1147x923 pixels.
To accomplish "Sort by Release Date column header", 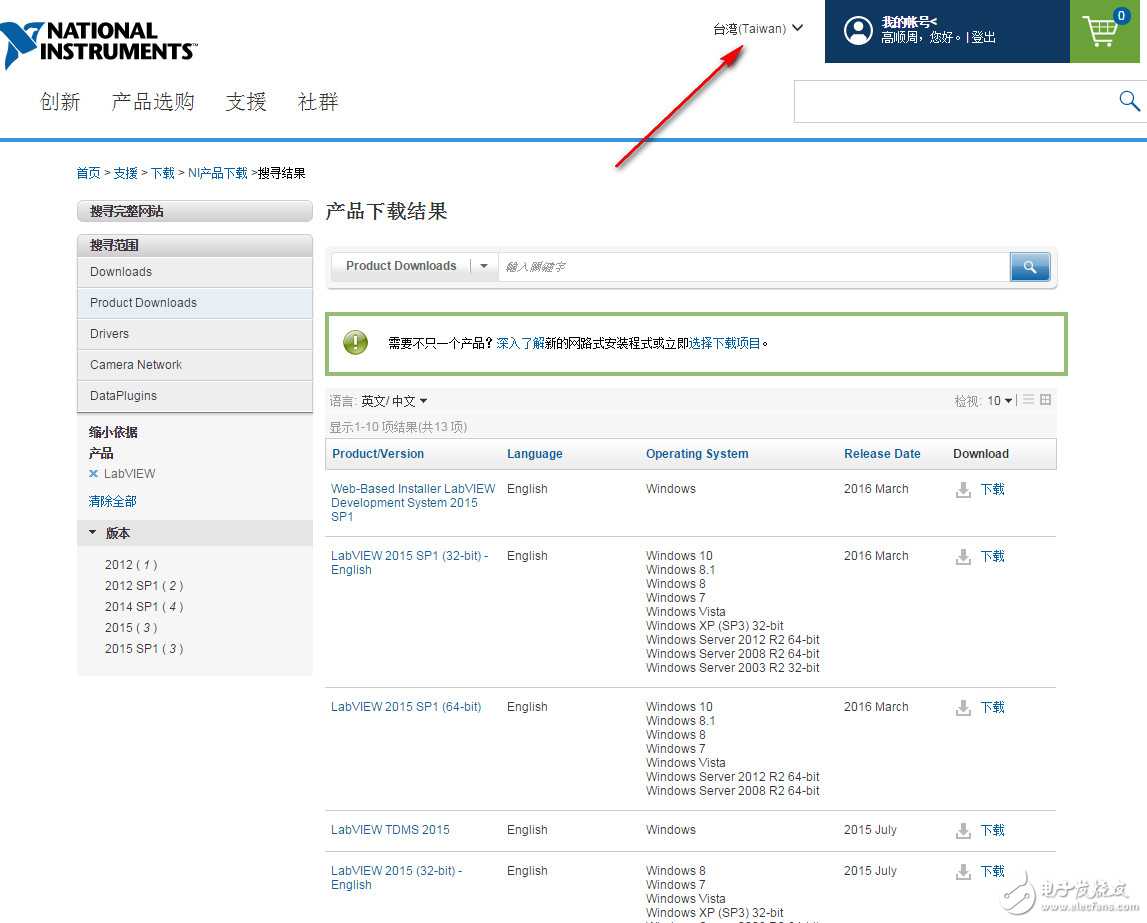I will (x=882, y=454).
